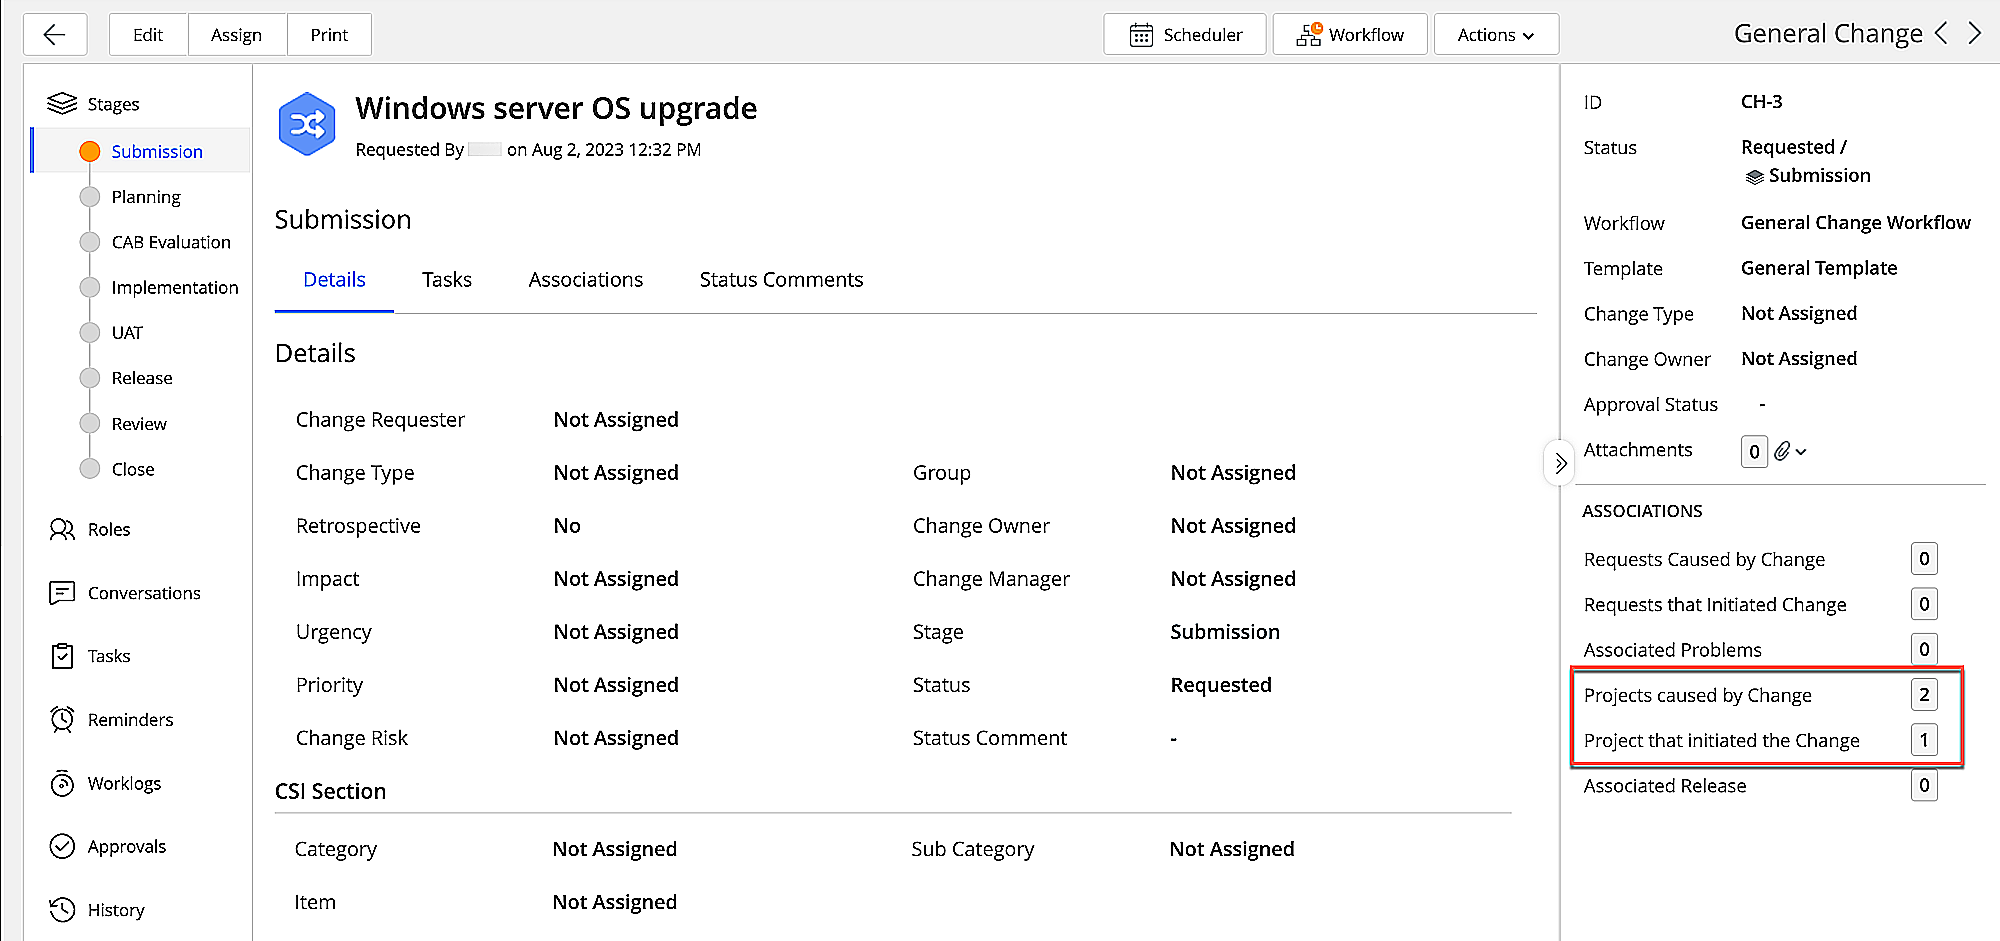The image size is (2000, 941).
Task: Open the Approvals section
Action: tap(126, 847)
